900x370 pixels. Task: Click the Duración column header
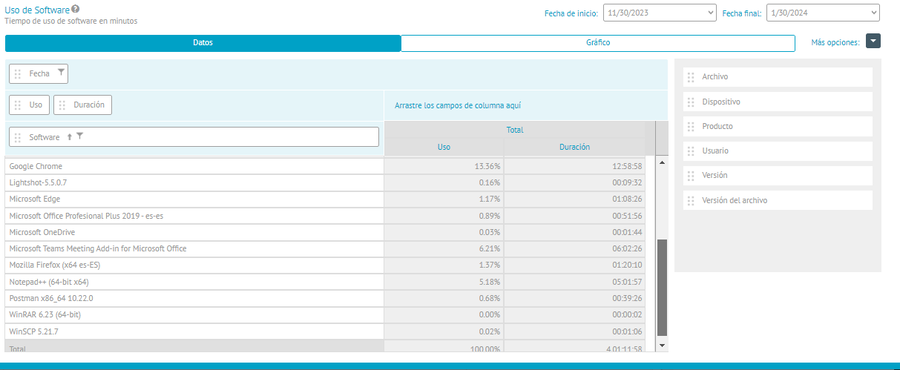point(575,147)
